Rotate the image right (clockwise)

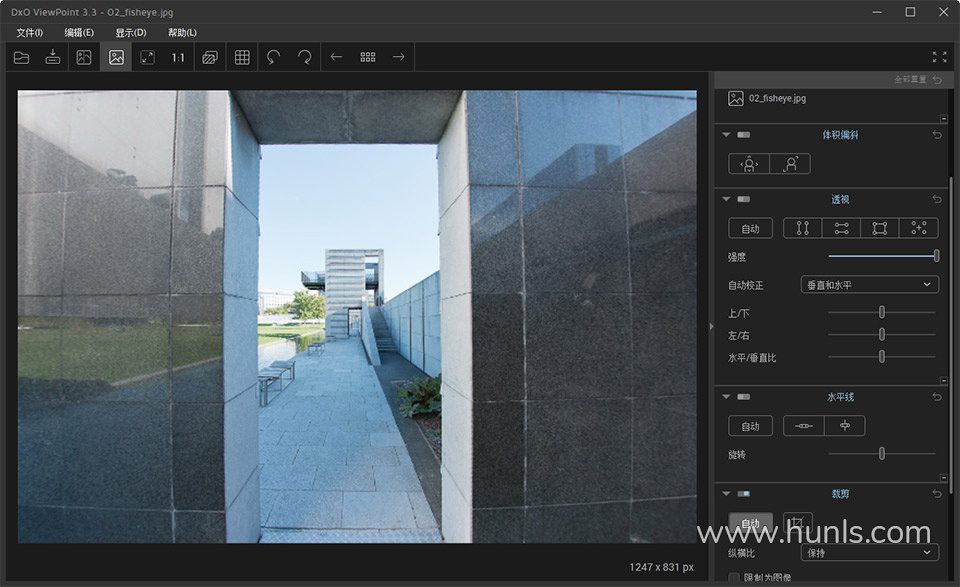pyautogui.click(x=304, y=57)
